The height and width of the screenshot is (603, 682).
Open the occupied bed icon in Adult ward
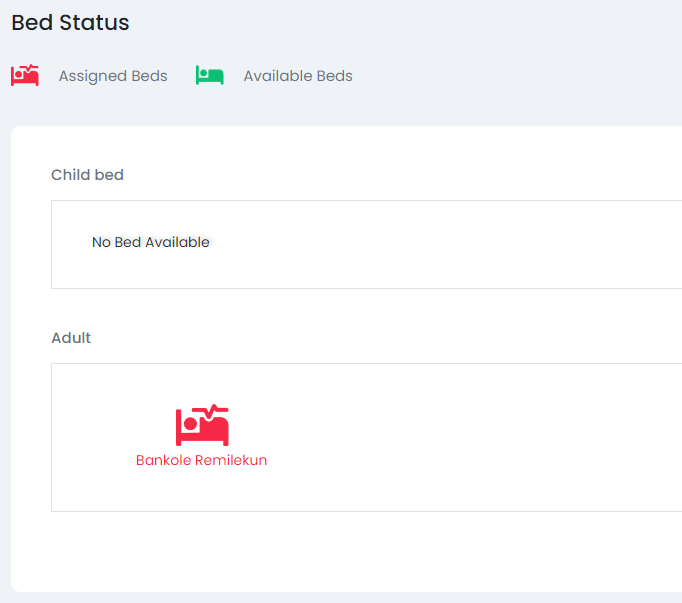(x=202, y=426)
